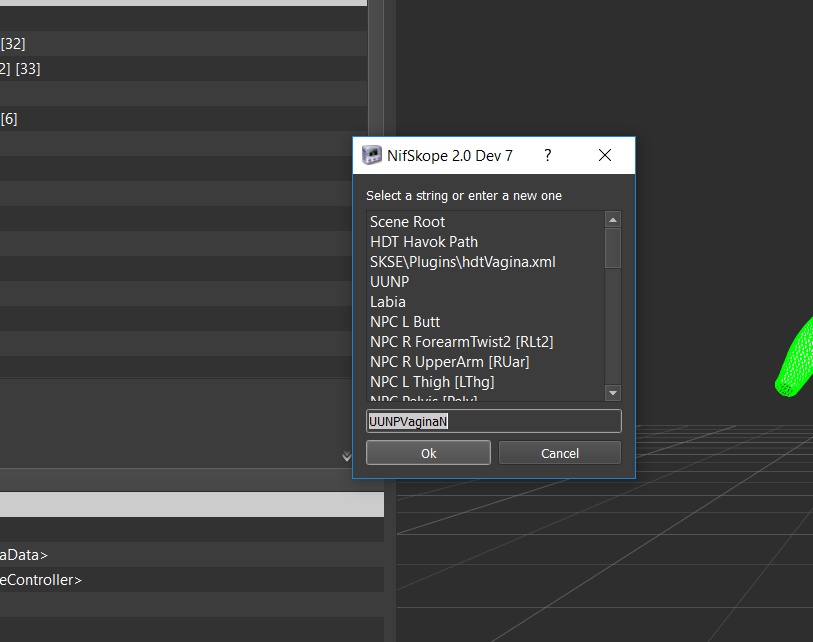
Task: Click the string name input field
Action: click(x=494, y=421)
